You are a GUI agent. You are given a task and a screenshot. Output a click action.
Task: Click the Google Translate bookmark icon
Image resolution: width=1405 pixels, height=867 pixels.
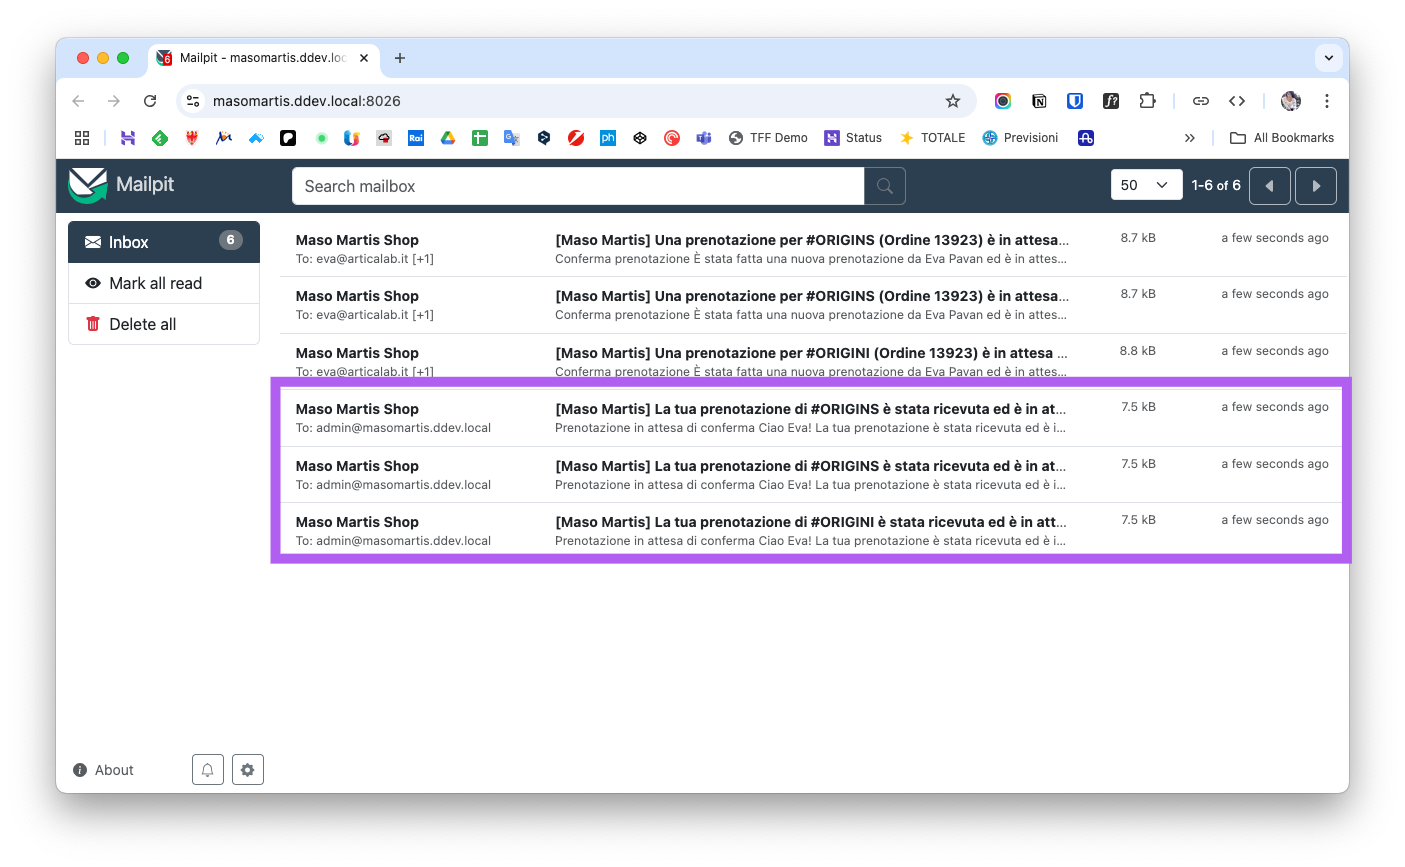512,138
